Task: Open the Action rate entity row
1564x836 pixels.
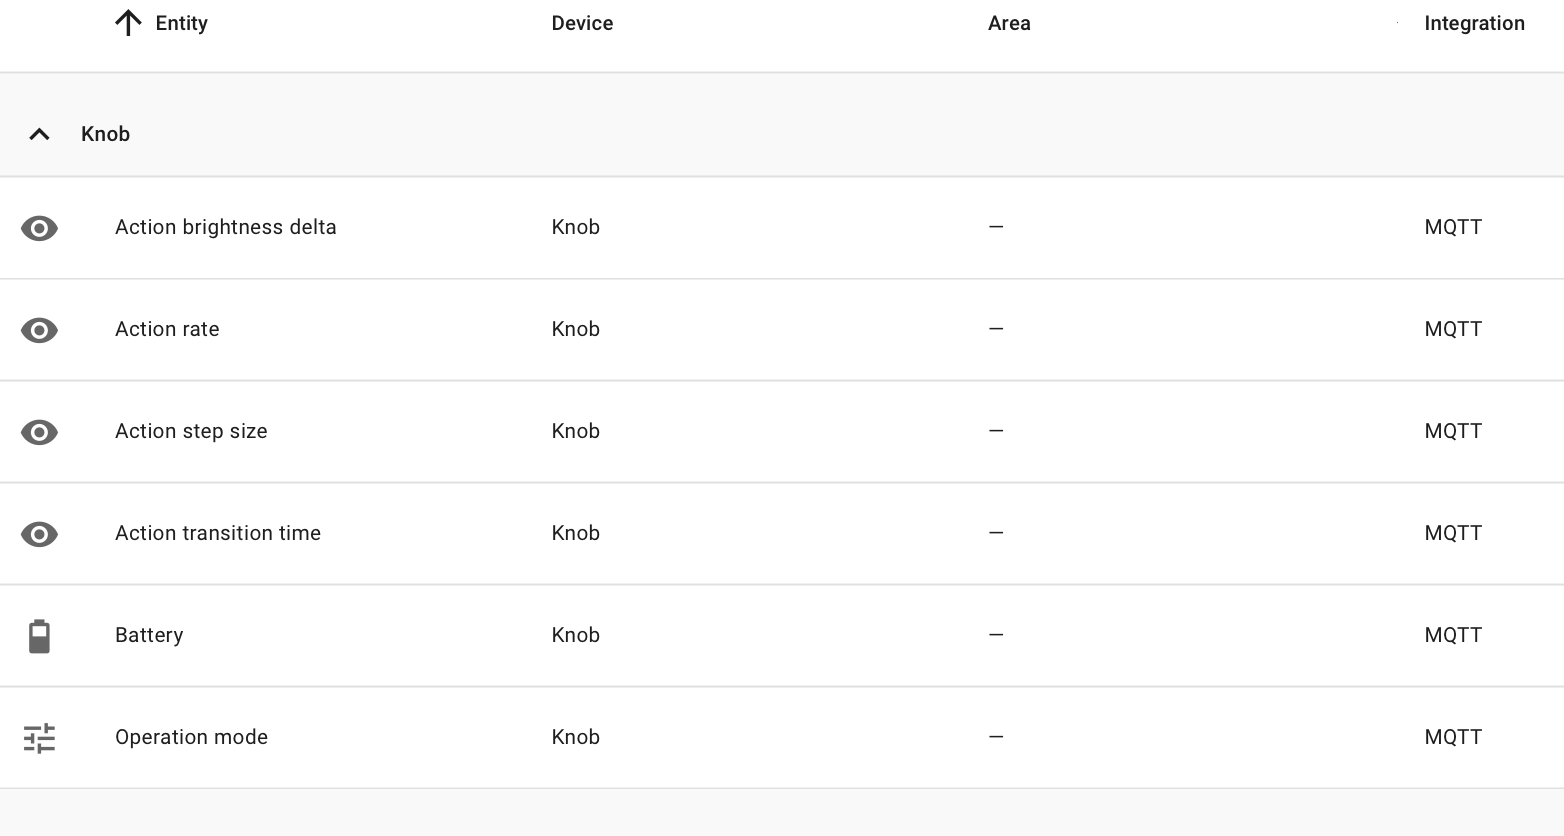Action: pyautogui.click(x=167, y=329)
